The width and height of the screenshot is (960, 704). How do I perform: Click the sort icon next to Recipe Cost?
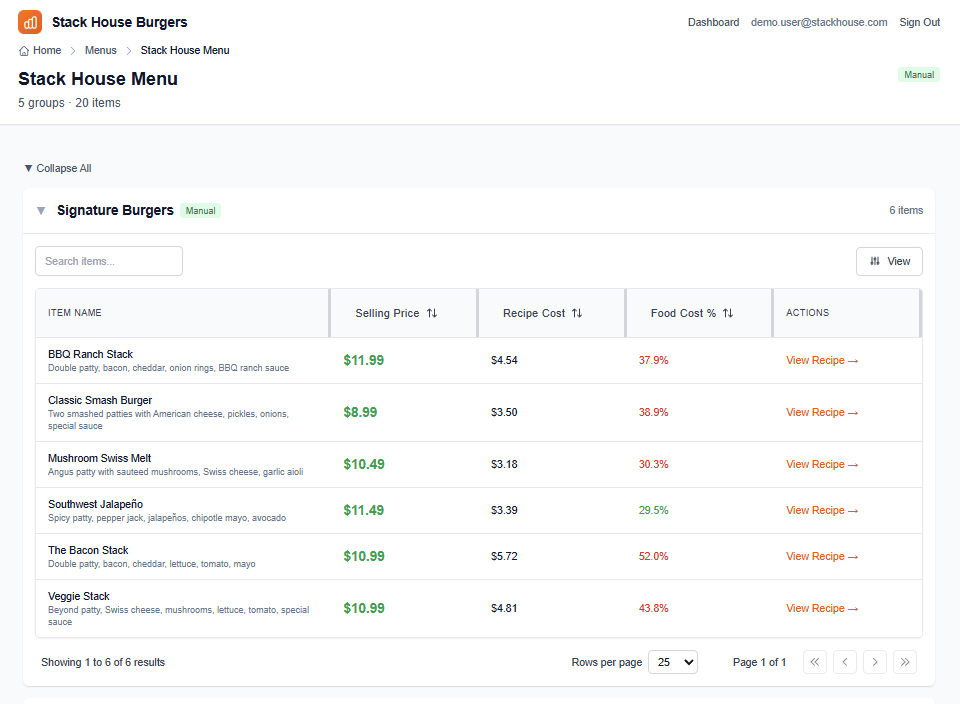coord(575,312)
